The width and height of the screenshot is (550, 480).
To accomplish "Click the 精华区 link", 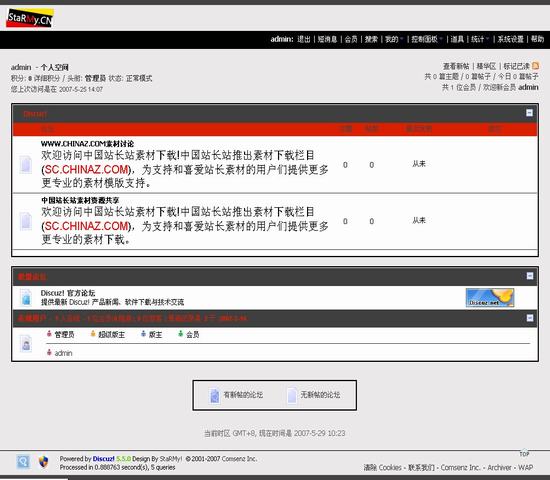I will point(486,66).
